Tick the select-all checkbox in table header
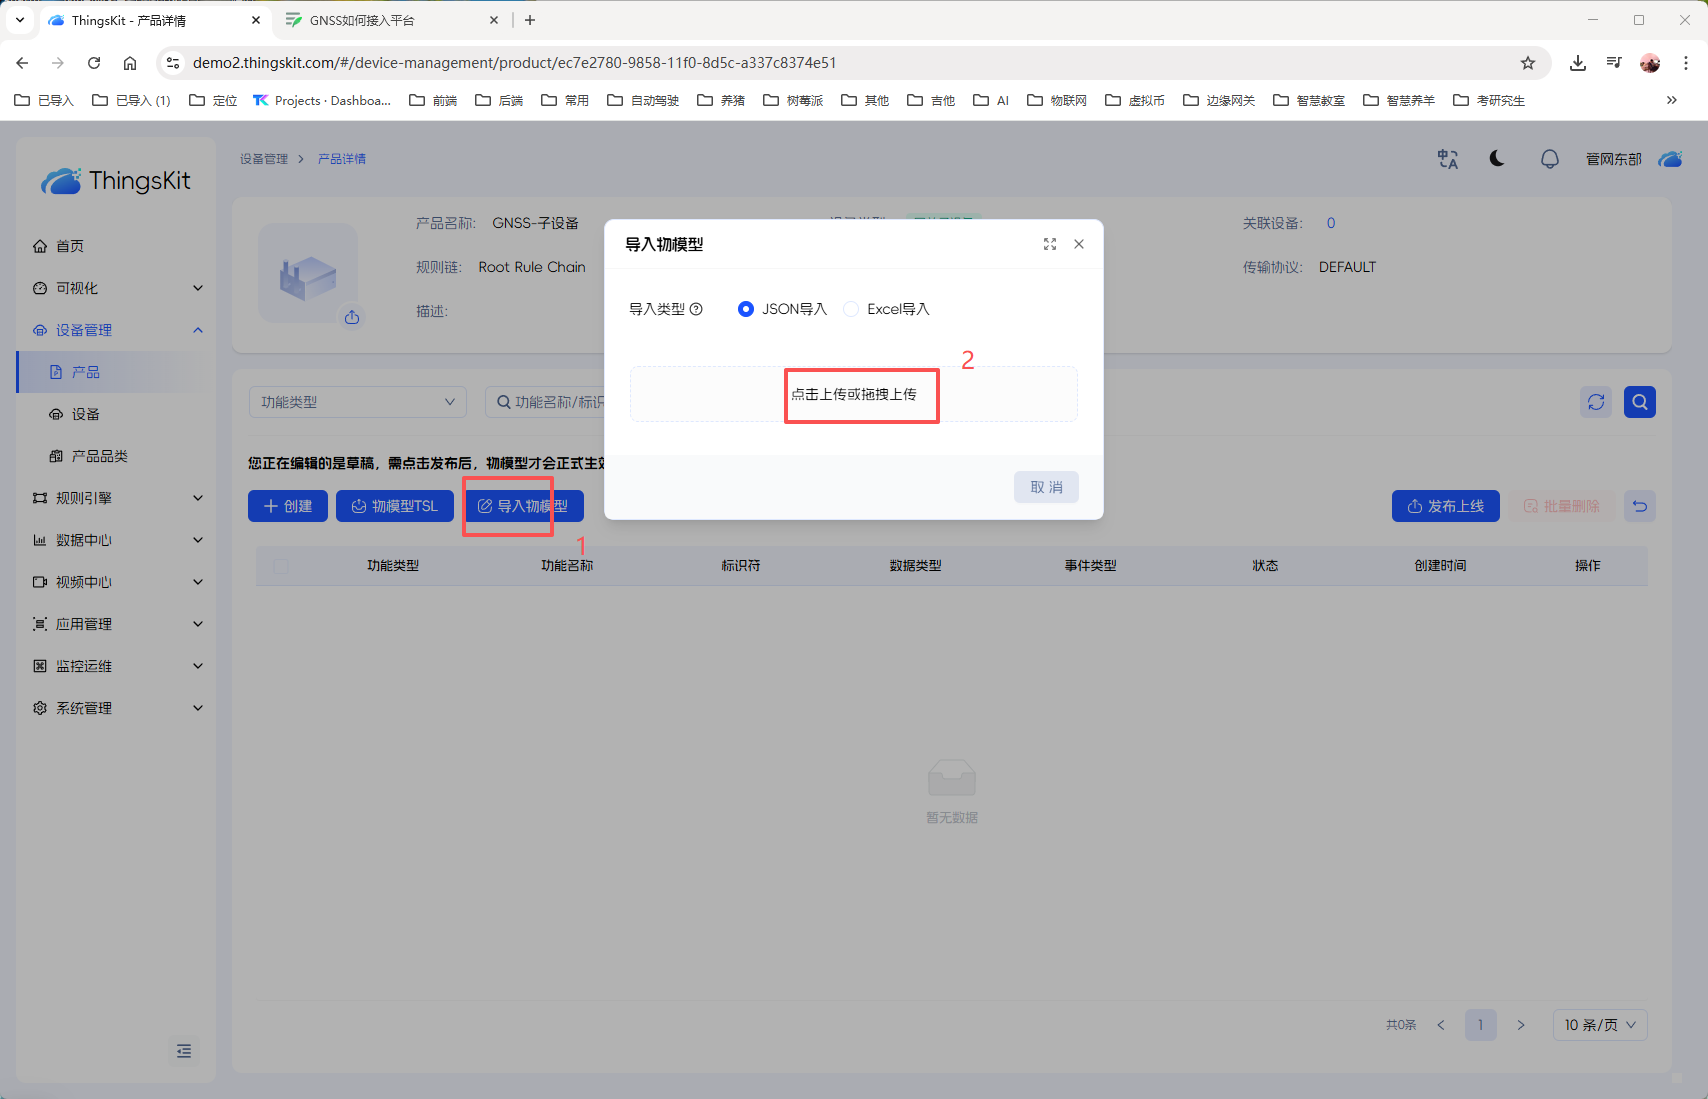 click(281, 566)
